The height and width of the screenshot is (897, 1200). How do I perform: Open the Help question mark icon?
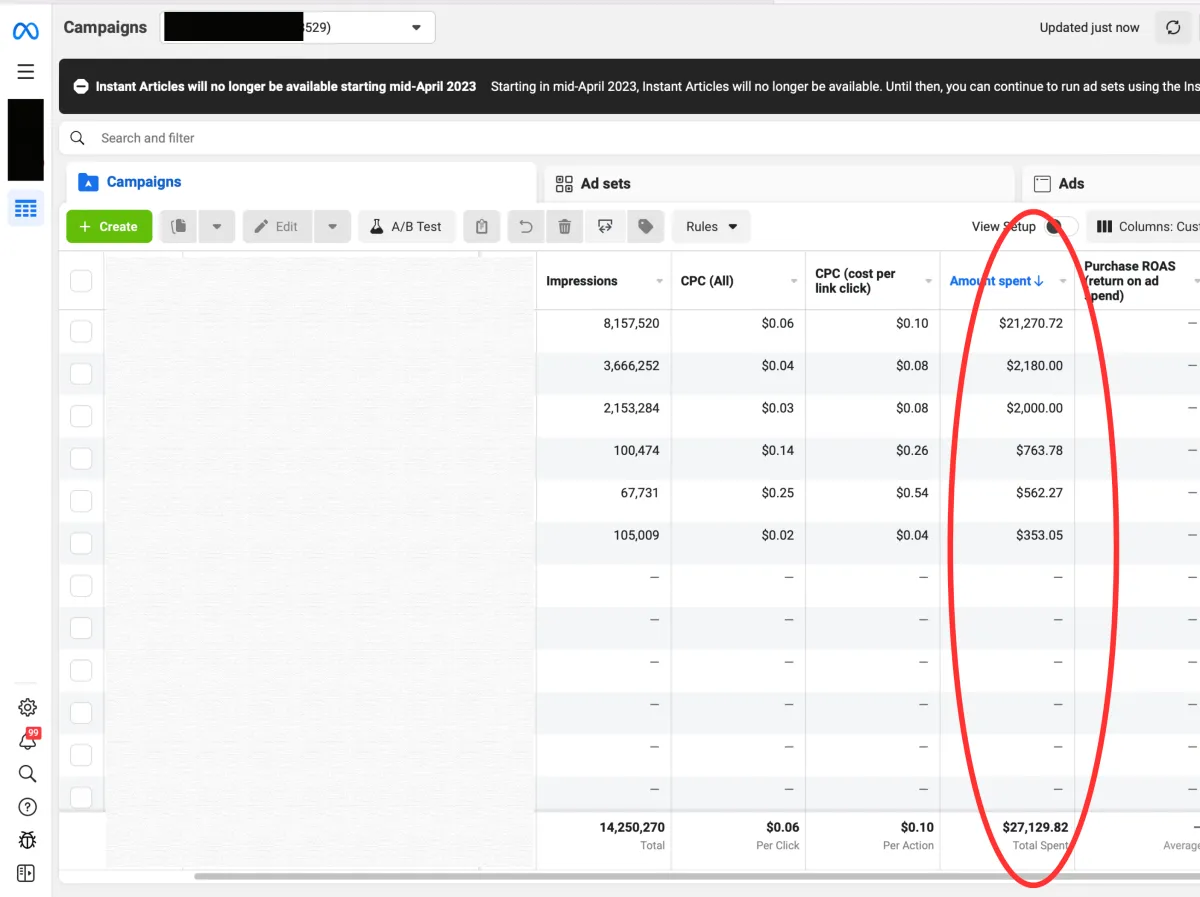click(x=27, y=807)
